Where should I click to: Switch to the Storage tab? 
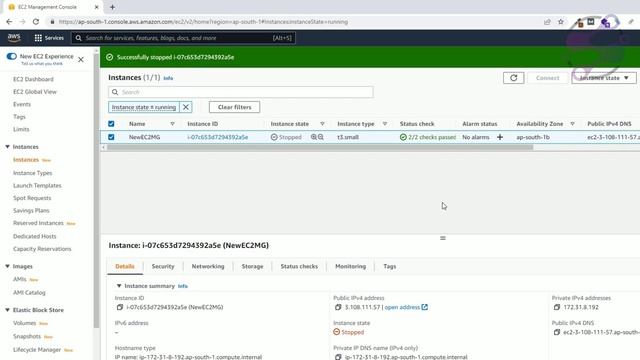[252, 266]
